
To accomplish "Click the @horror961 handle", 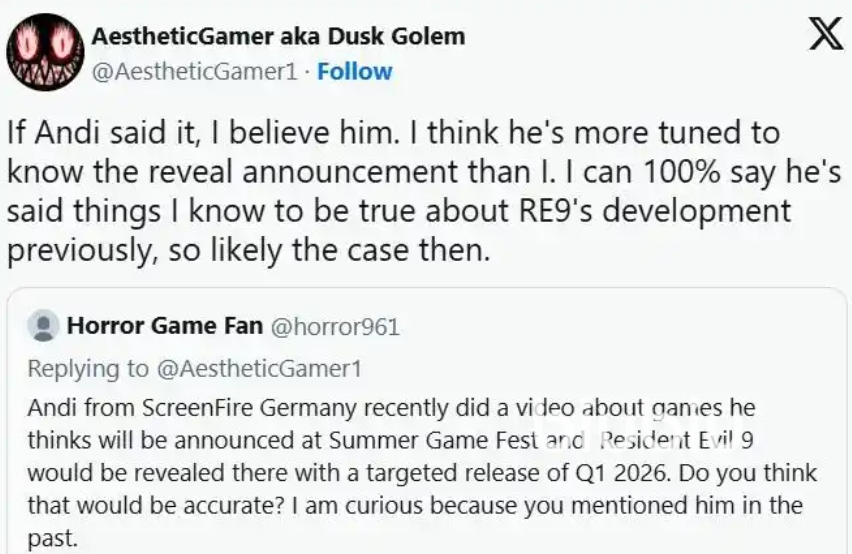I will (x=334, y=326).
